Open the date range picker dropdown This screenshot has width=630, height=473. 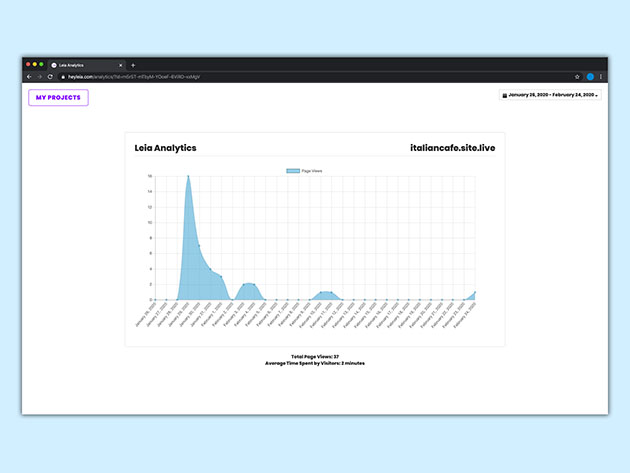point(550,95)
